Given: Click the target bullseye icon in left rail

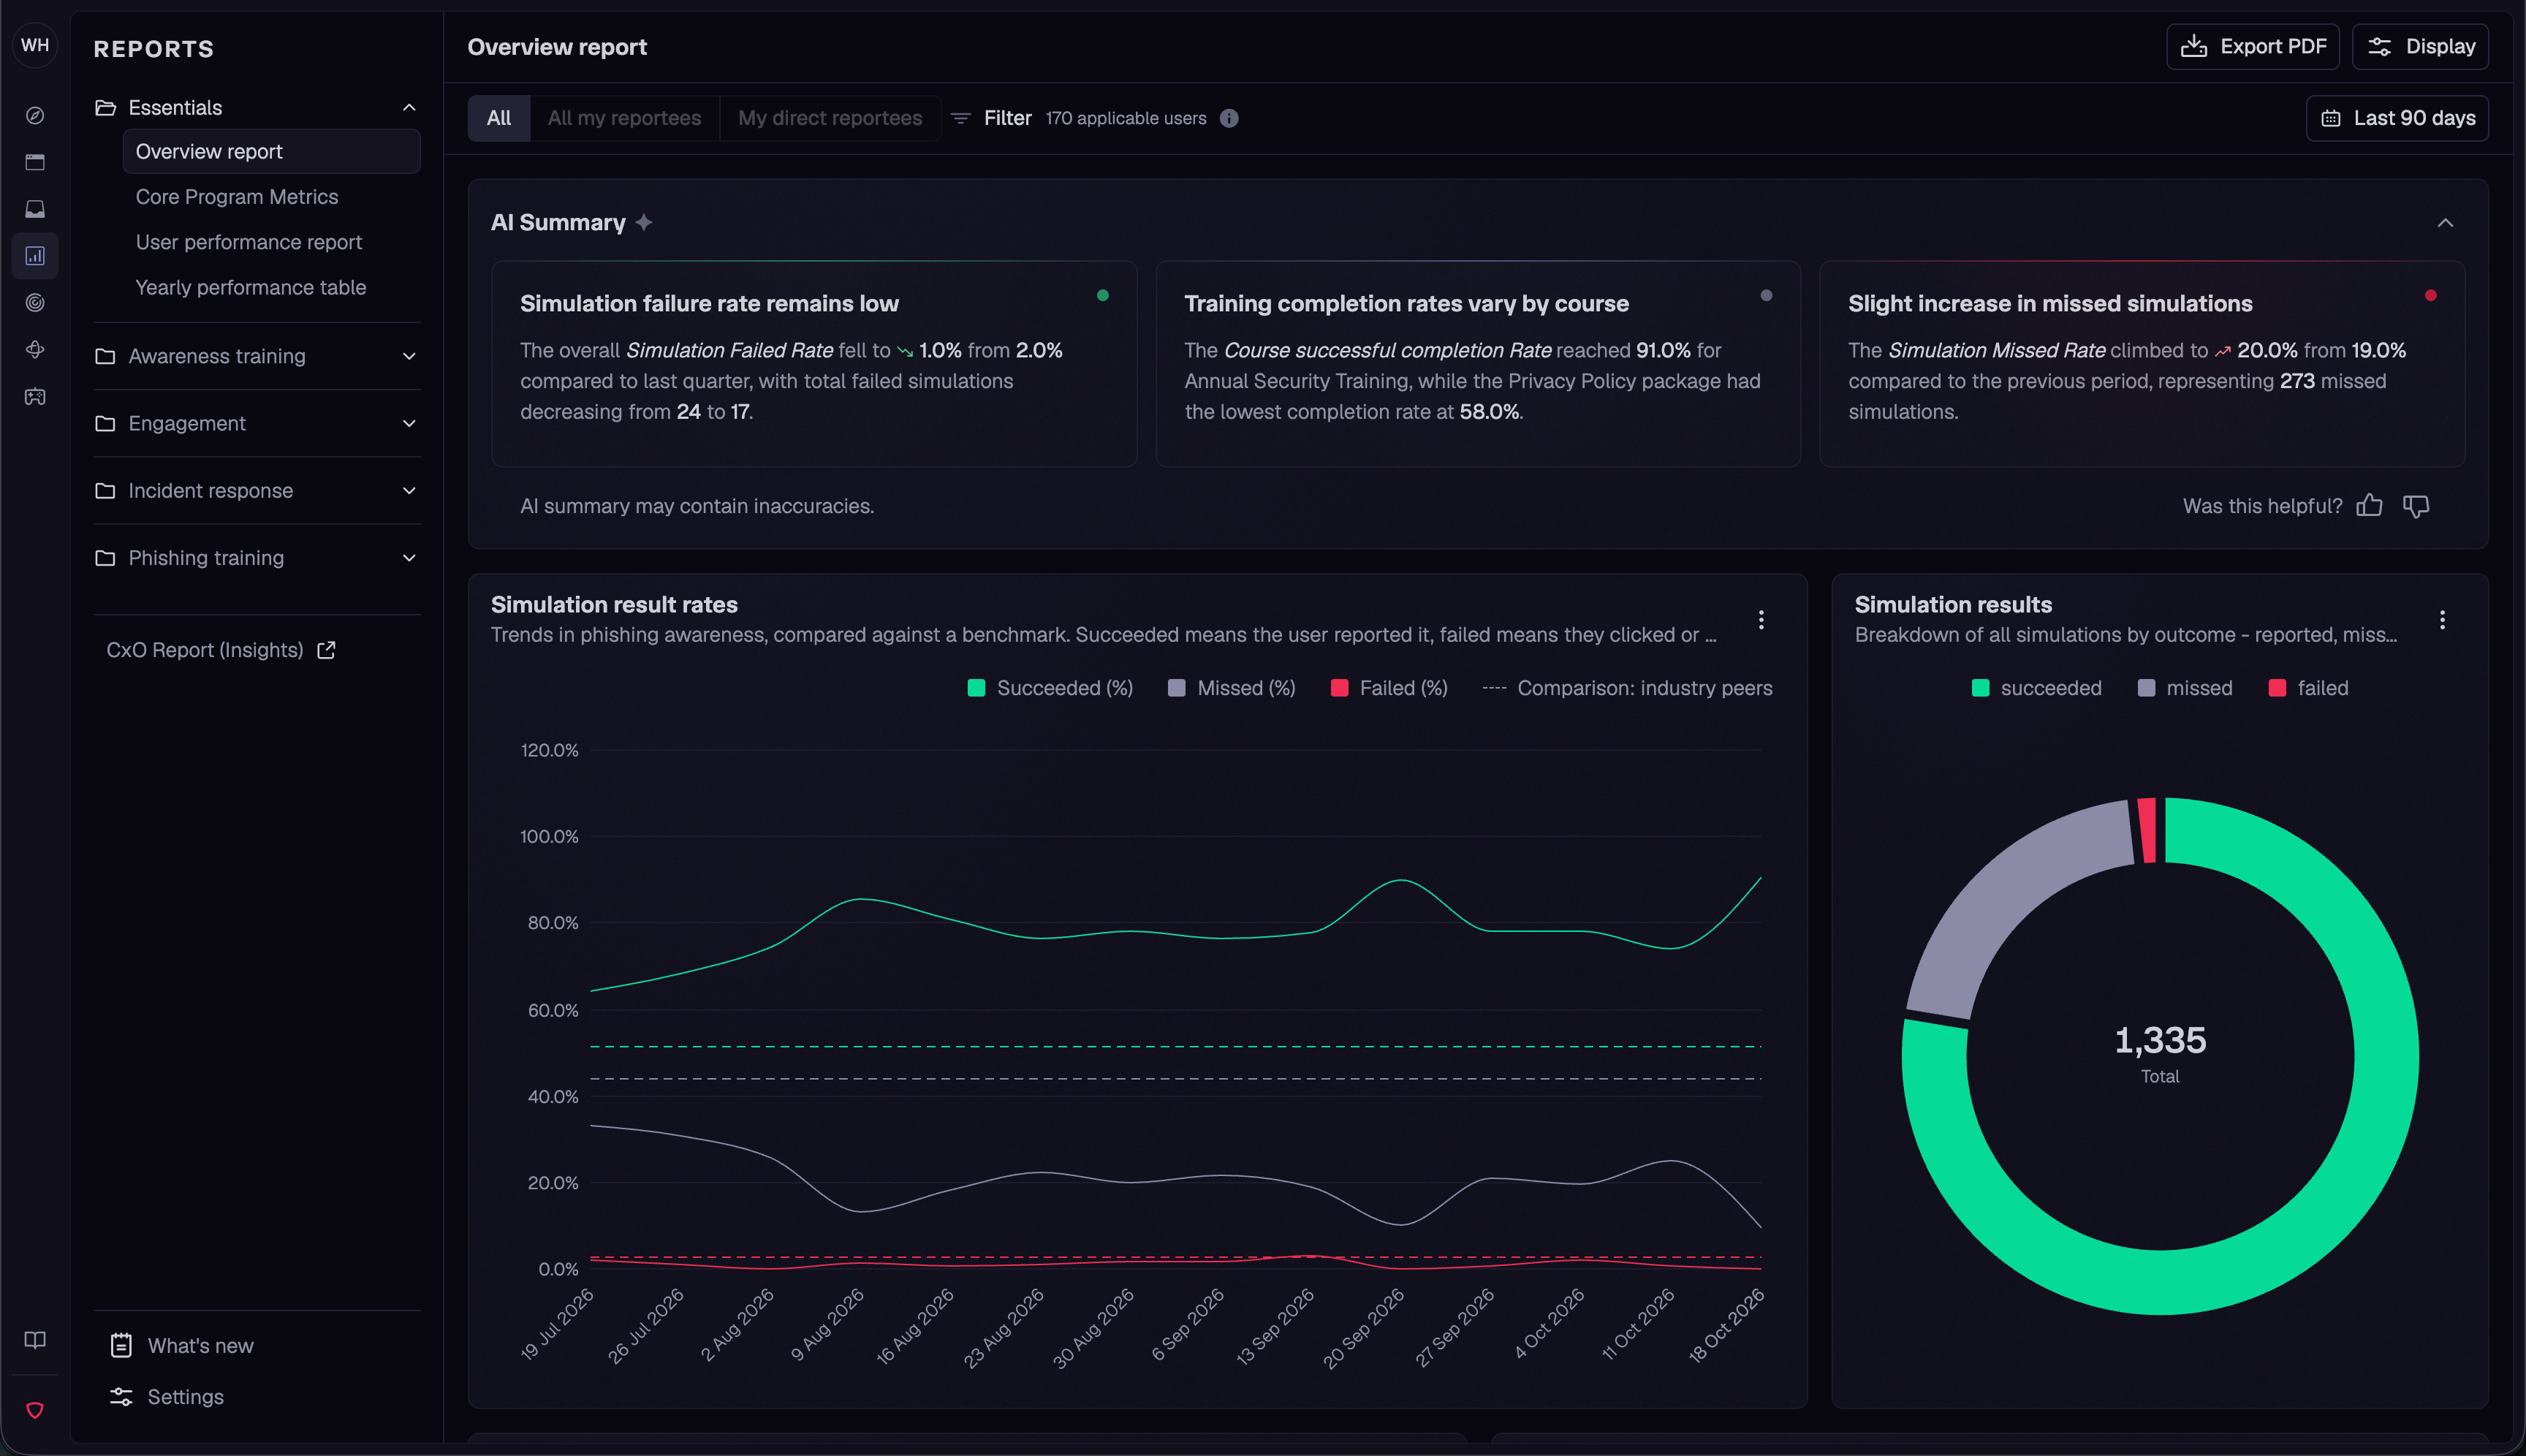Looking at the screenshot, I should (x=35, y=303).
